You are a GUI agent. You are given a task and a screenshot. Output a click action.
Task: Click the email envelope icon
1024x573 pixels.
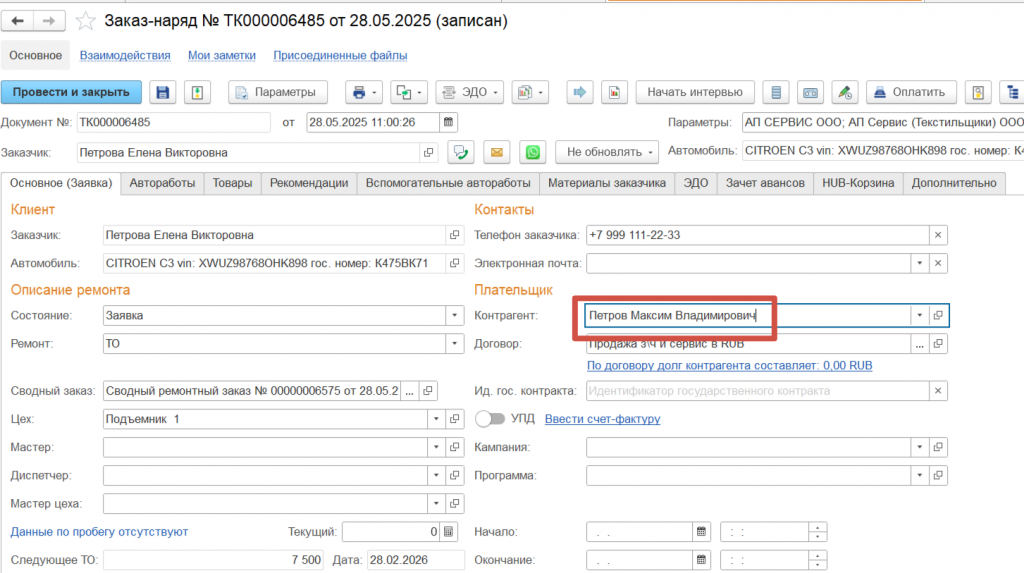coord(497,152)
